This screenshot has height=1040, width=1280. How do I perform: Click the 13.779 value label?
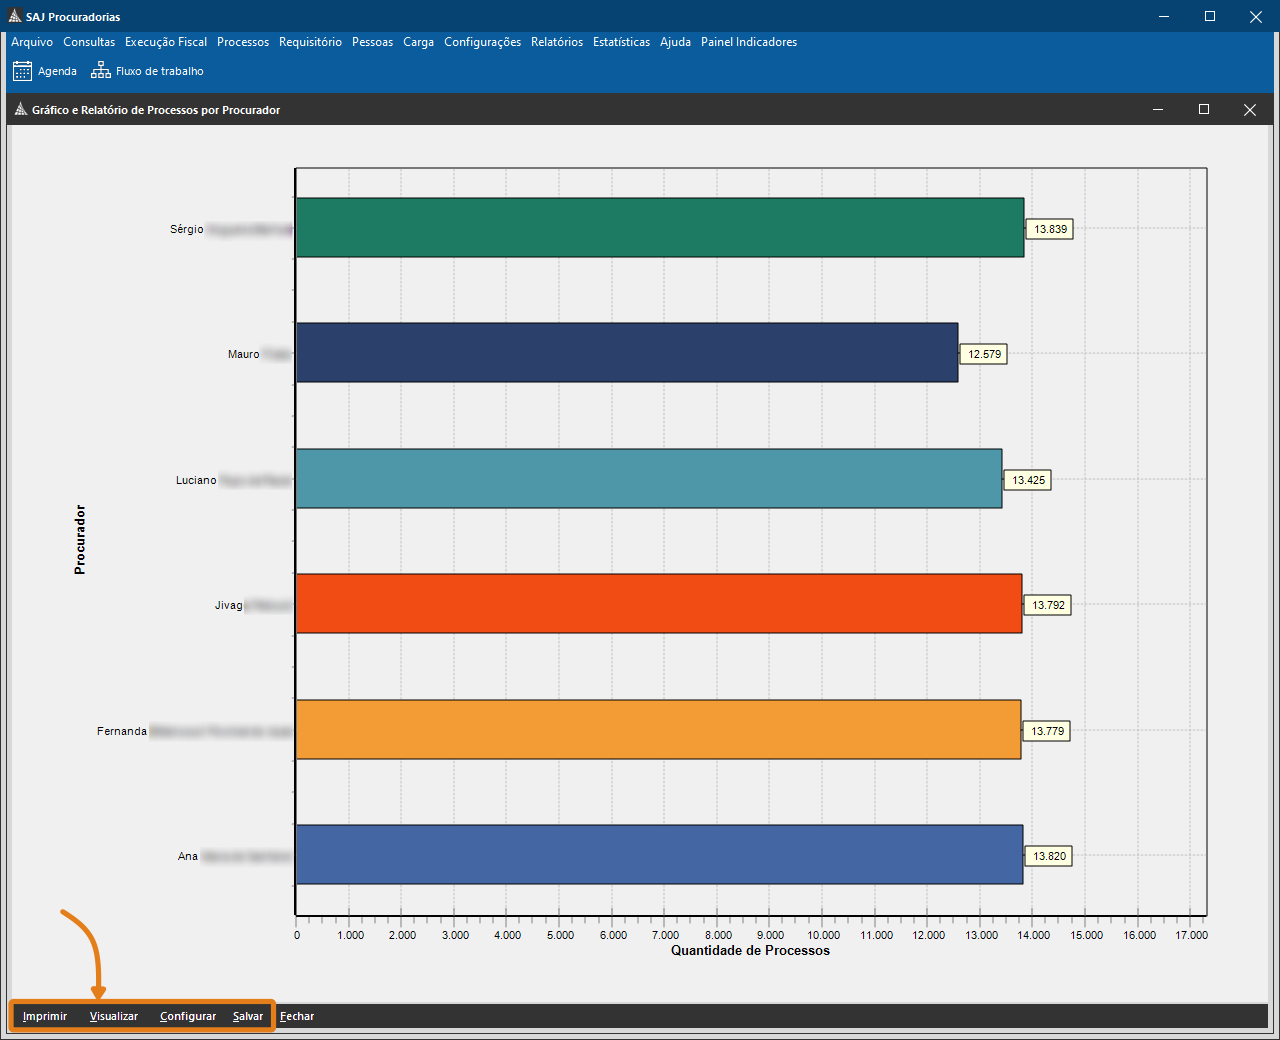click(x=1047, y=731)
